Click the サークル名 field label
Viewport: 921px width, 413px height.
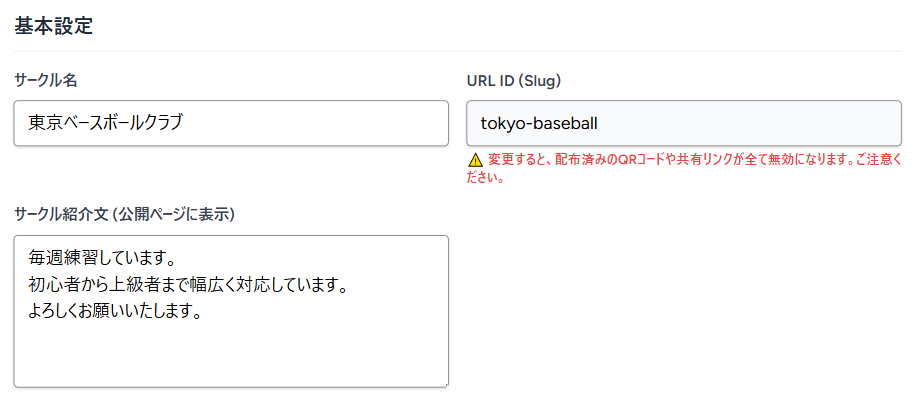46,80
